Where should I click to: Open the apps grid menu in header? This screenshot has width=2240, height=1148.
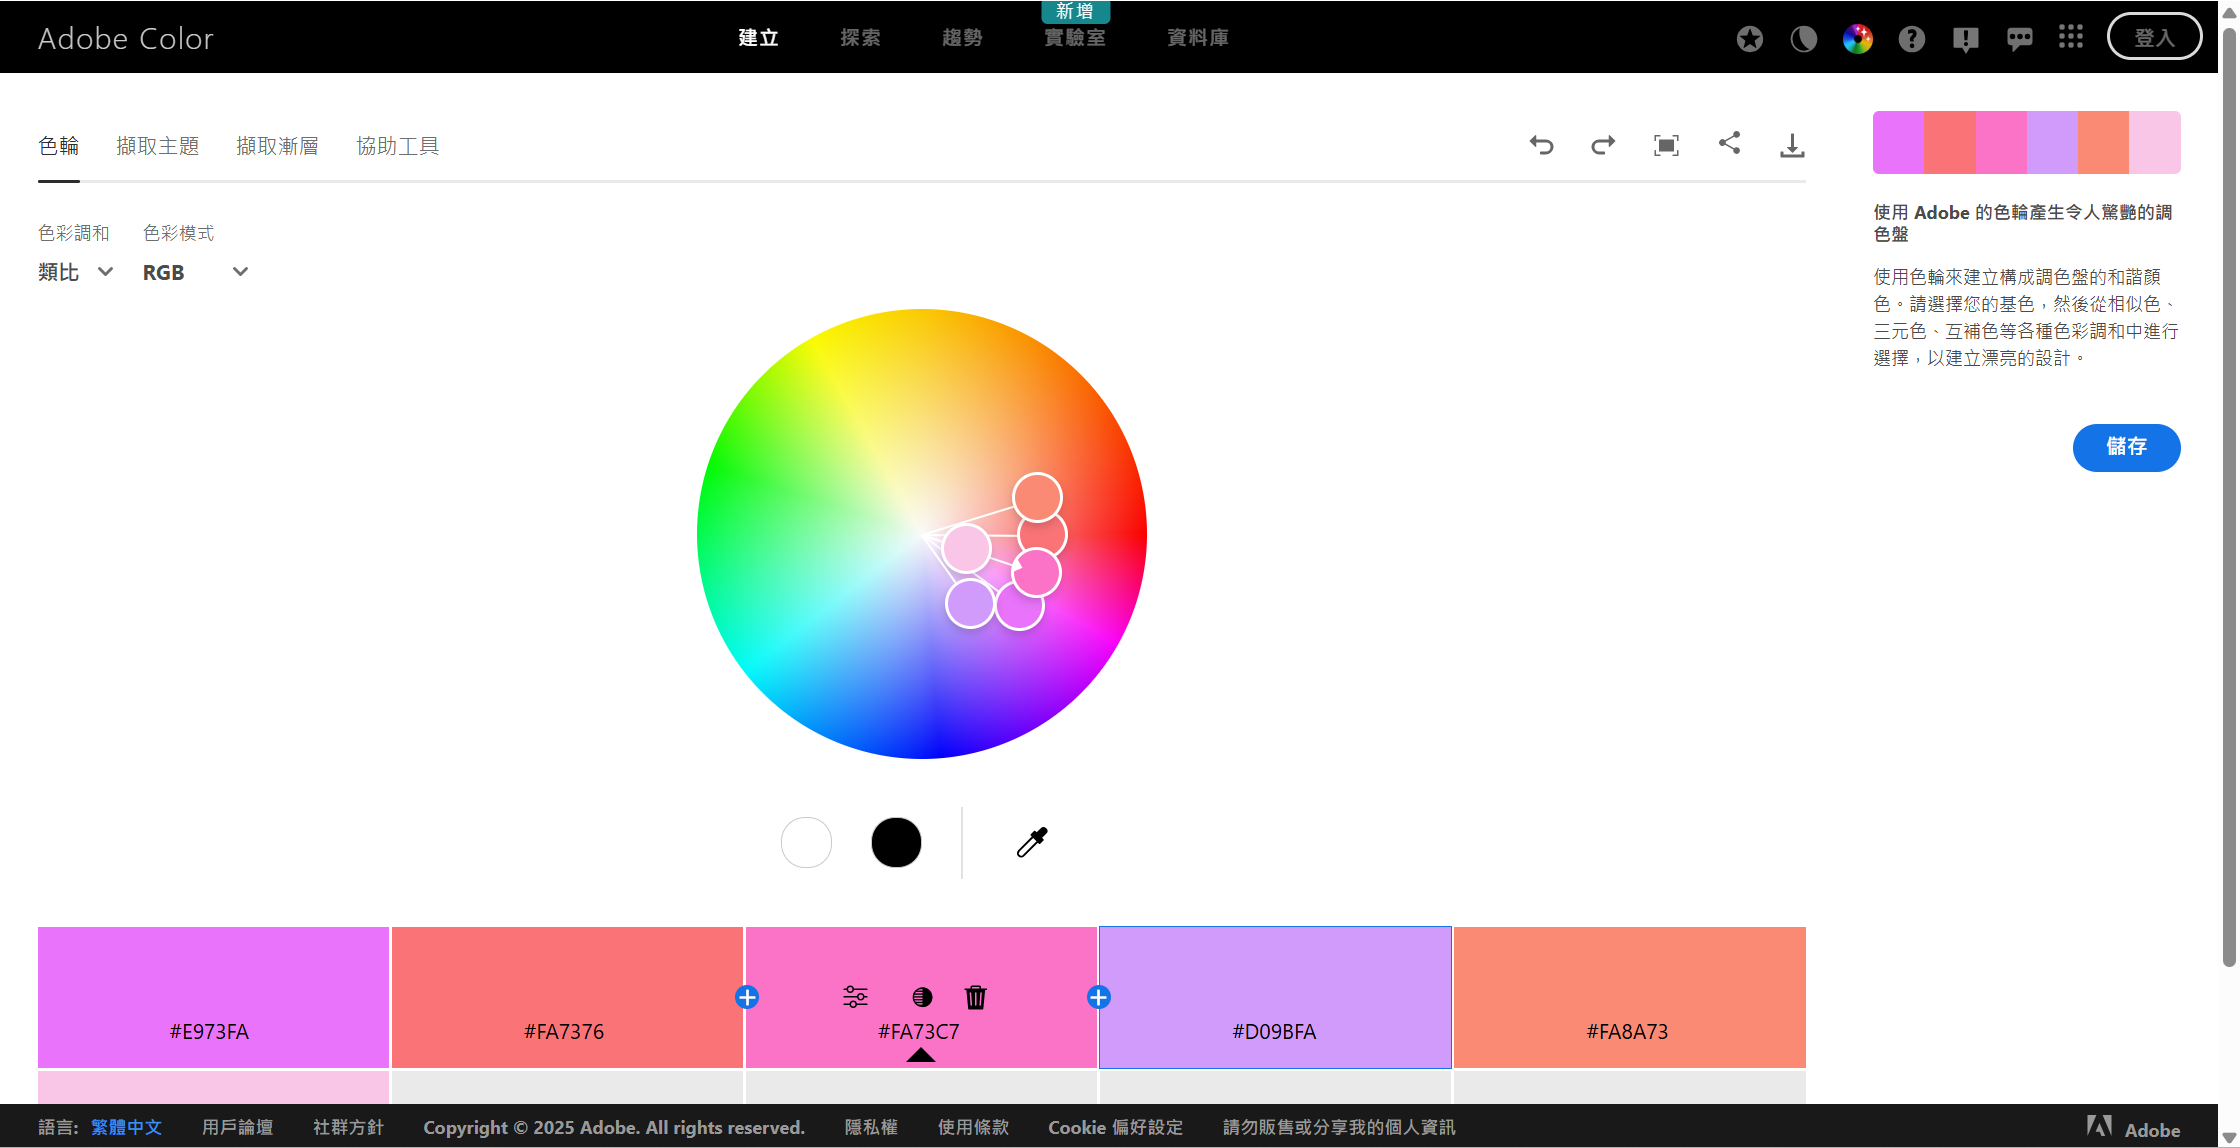(2071, 38)
